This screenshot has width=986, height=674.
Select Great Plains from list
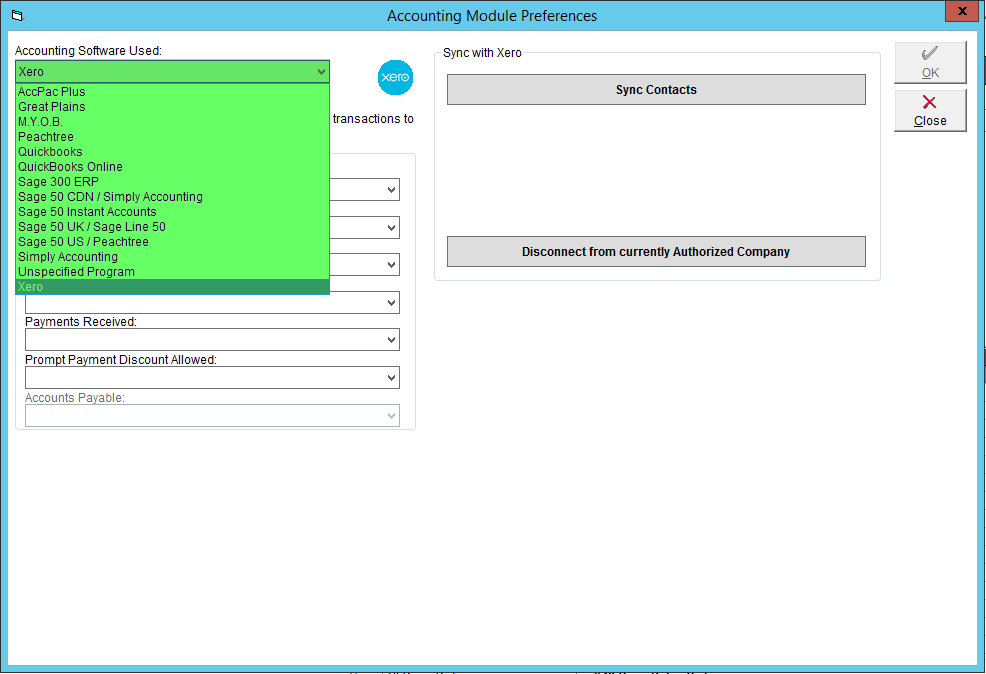point(172,107)
